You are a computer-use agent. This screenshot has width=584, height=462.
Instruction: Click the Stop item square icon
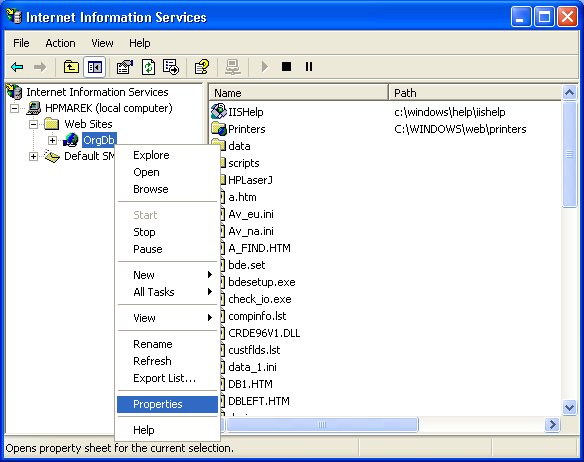[286, 67]
